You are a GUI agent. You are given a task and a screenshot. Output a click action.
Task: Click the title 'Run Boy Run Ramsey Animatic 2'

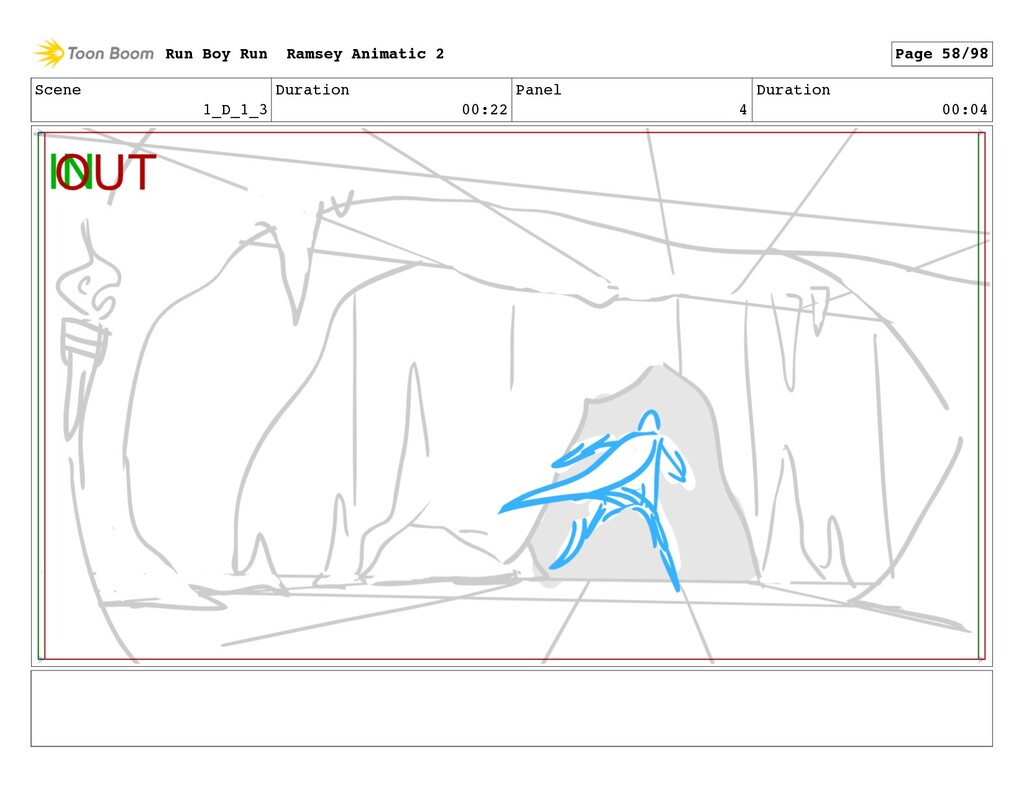[304, 54]
